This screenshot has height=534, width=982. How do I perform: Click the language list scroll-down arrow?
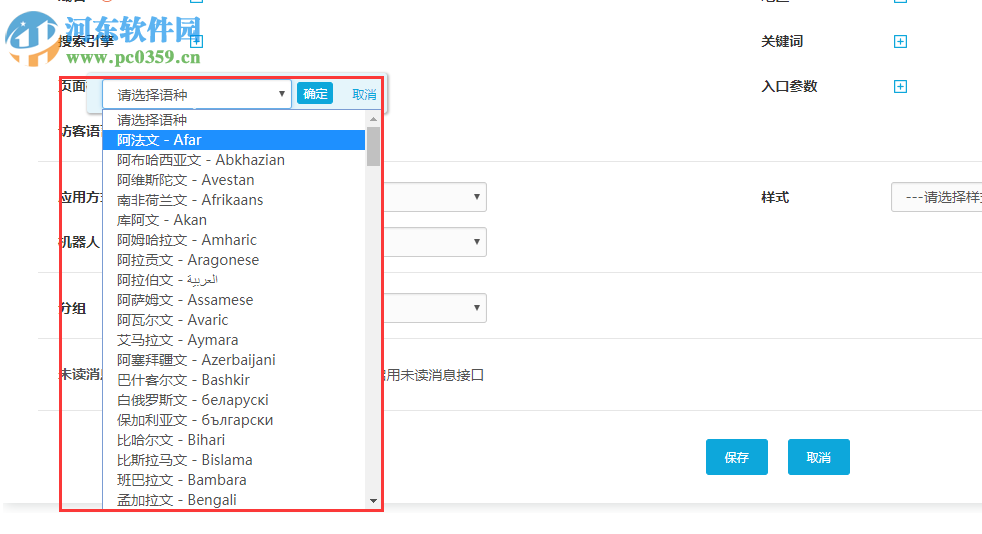(373, 500)
